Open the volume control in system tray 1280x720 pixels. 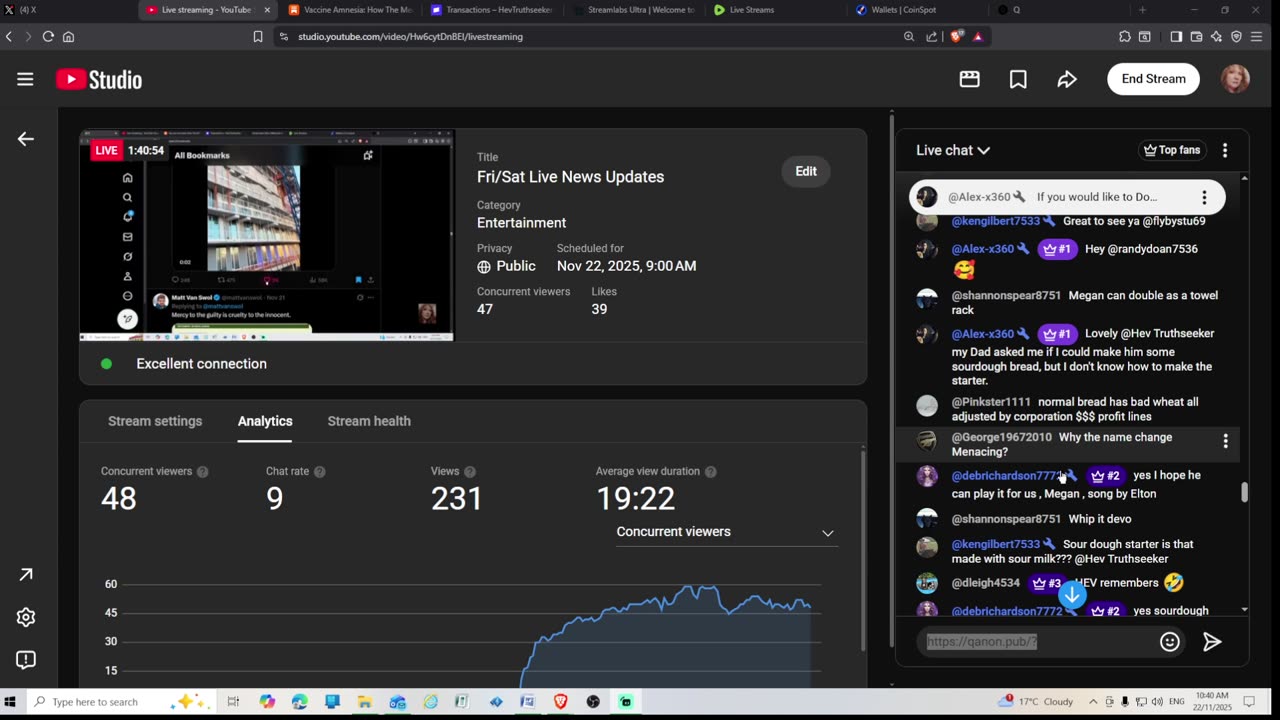(1157, 702)
